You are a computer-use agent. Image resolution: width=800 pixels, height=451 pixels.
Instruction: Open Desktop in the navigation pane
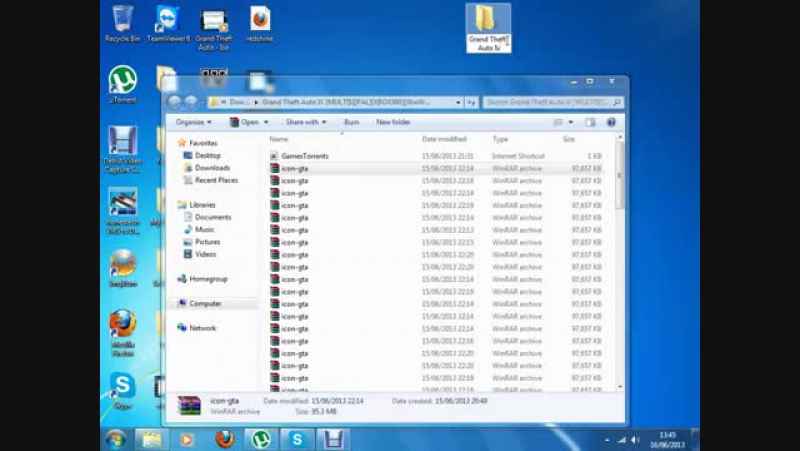point(202,156)
